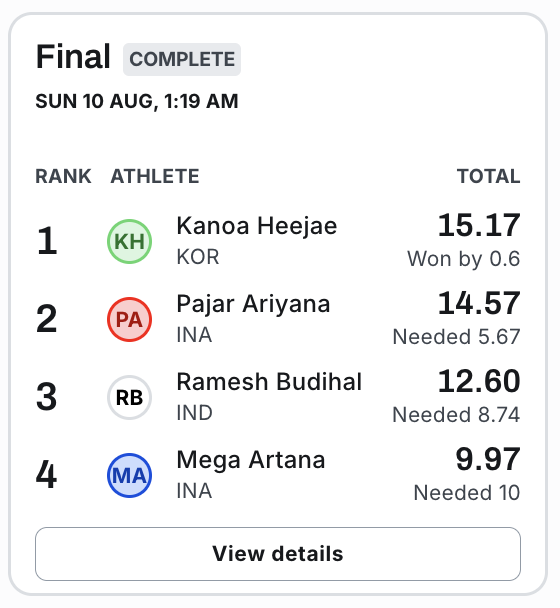Click the TOTAL column header
Screen dimensions: 560x608
coord(489,176)
